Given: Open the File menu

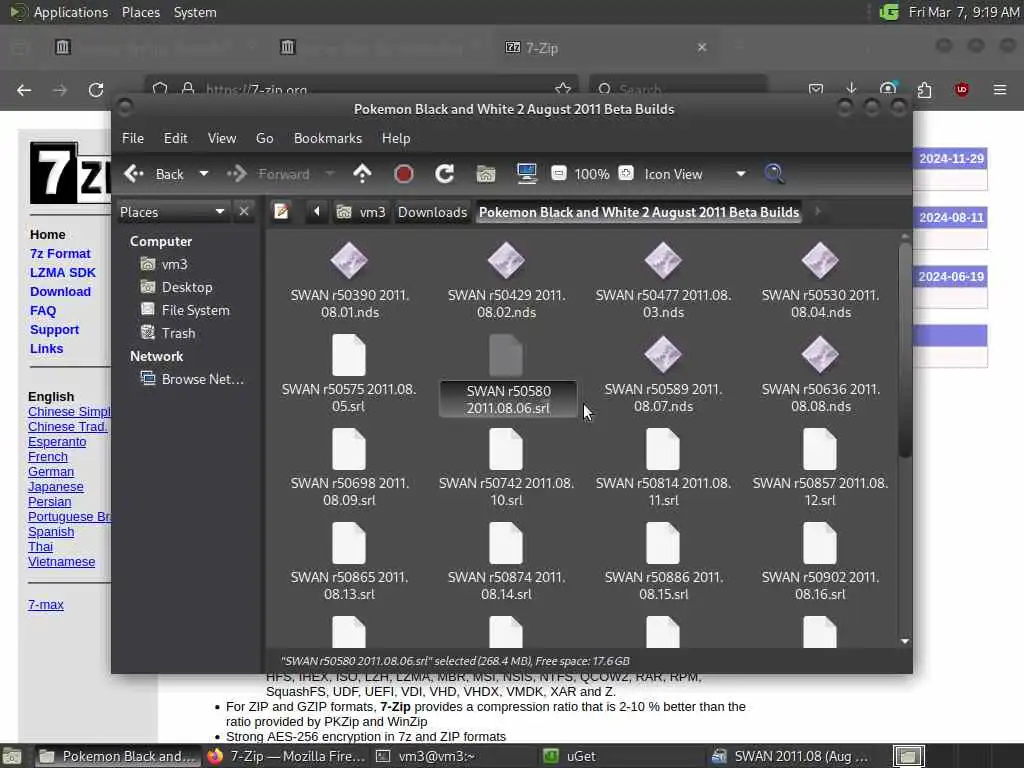Looking at the screenshot, I should point(133,138).
